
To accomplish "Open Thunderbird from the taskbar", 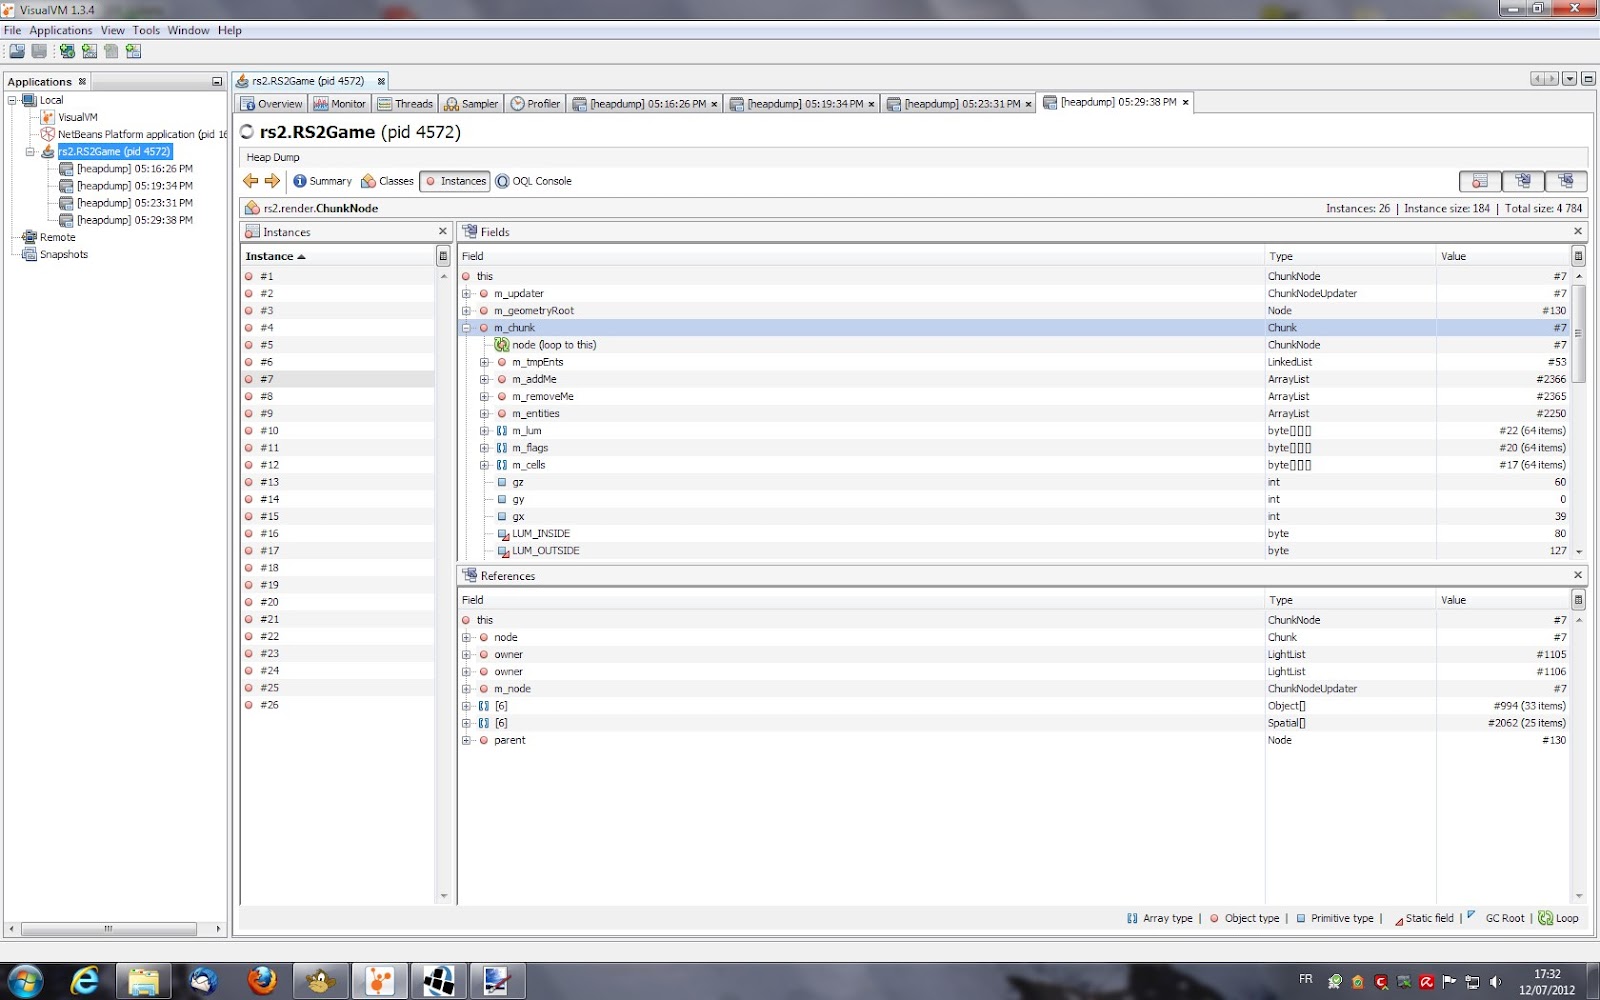I will 203,981.
